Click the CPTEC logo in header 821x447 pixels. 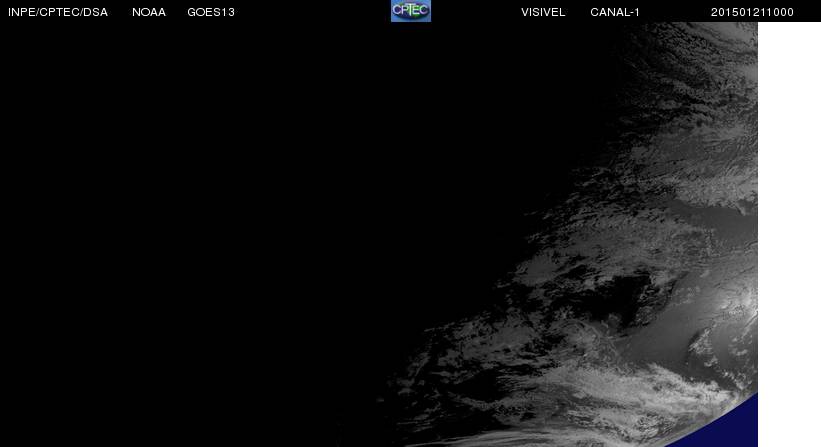[x=411, y=10]
